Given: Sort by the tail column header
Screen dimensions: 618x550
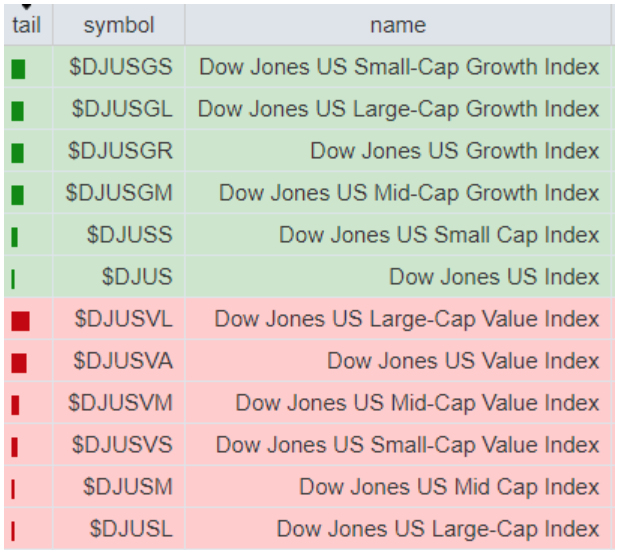Looking at the screenshot, I should (26, 25).
